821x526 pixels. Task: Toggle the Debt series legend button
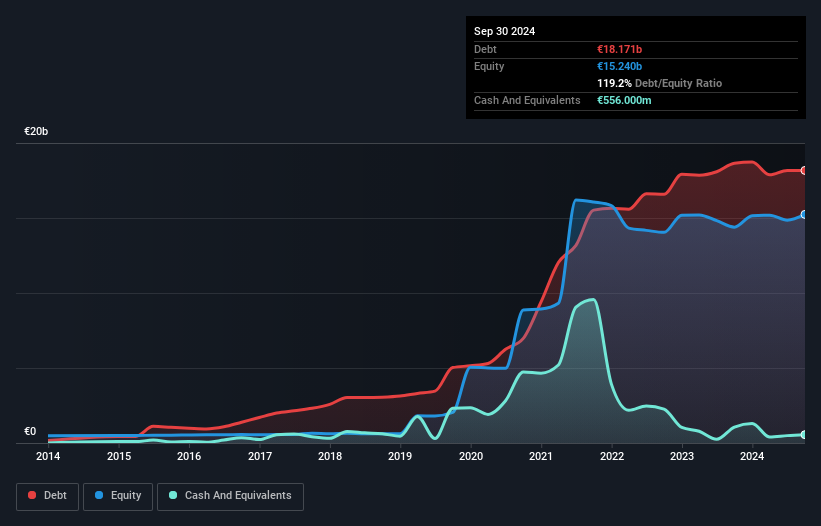click(x=47, y=496)
